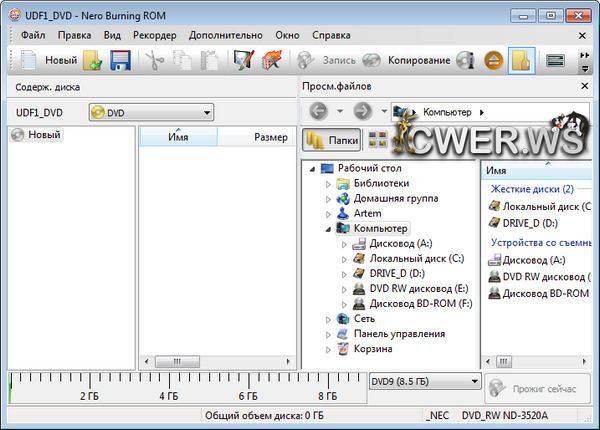The width and height of the screenshot is (600, 430).
Task: Collapse the Жесткие диски (2) group
Action: pyautogui.click(x=532, y=189)
